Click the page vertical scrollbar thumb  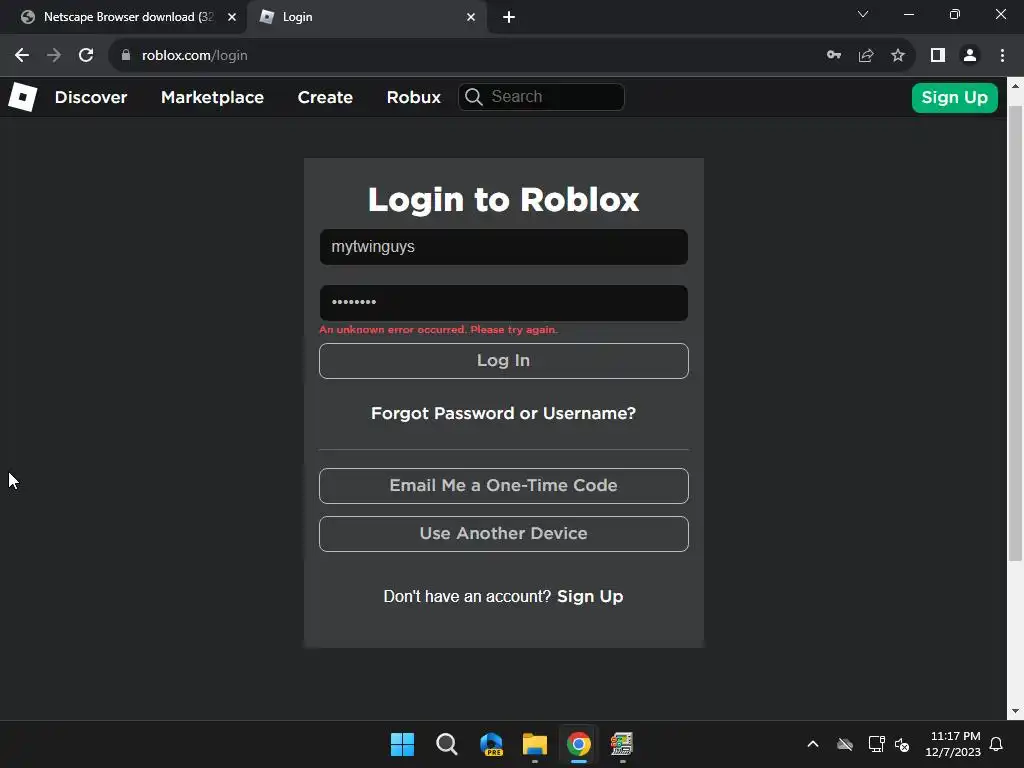[1015, 333]
